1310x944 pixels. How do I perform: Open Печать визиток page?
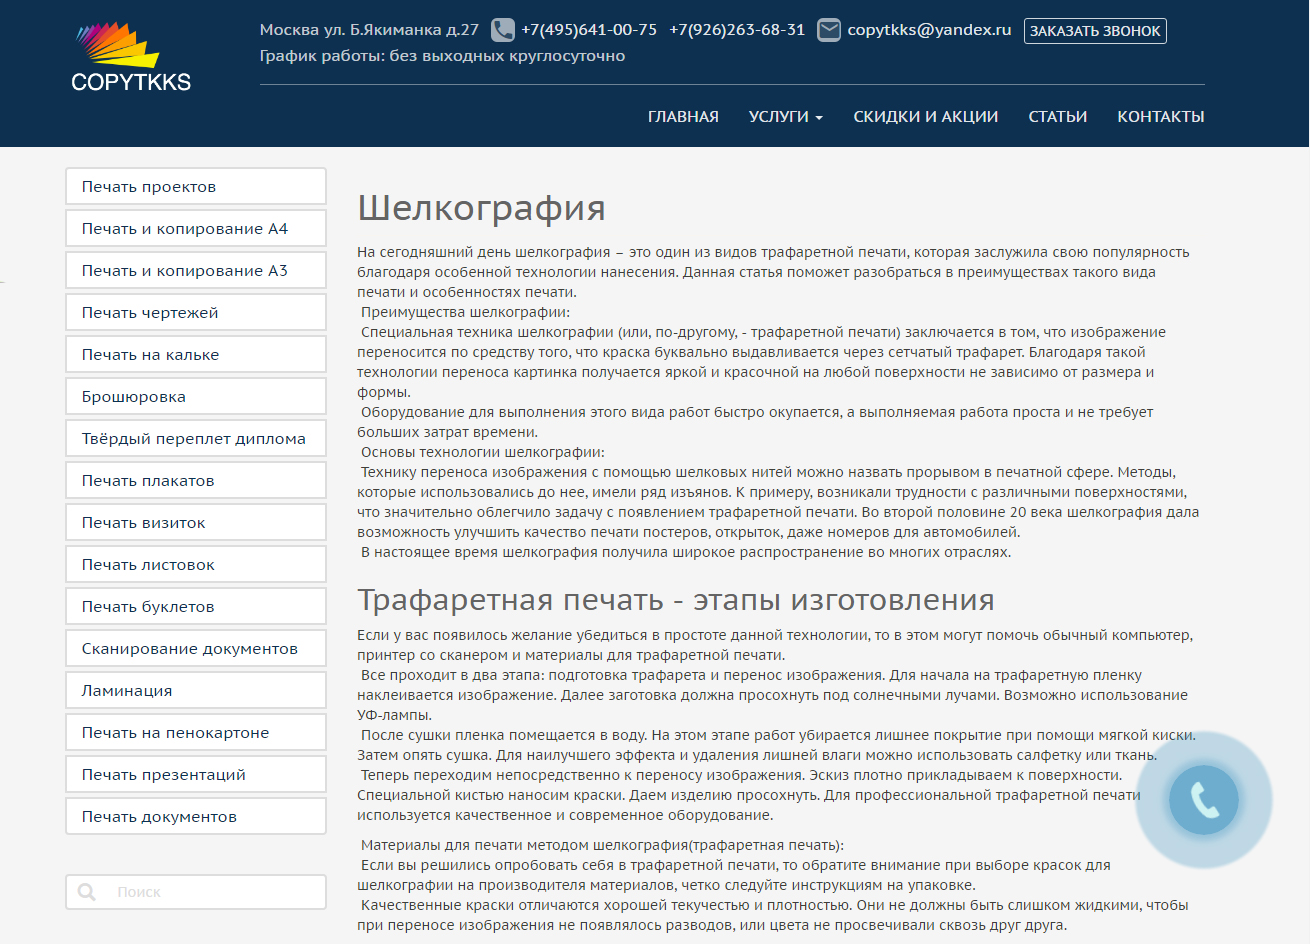click(x=196, y=523)
